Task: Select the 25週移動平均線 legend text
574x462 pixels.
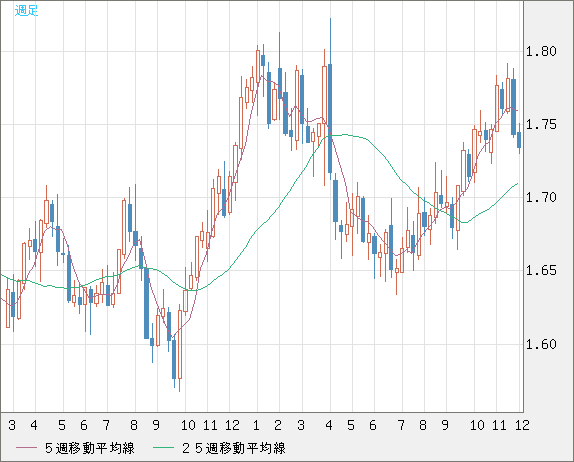Action: click(x=234, y=448)
